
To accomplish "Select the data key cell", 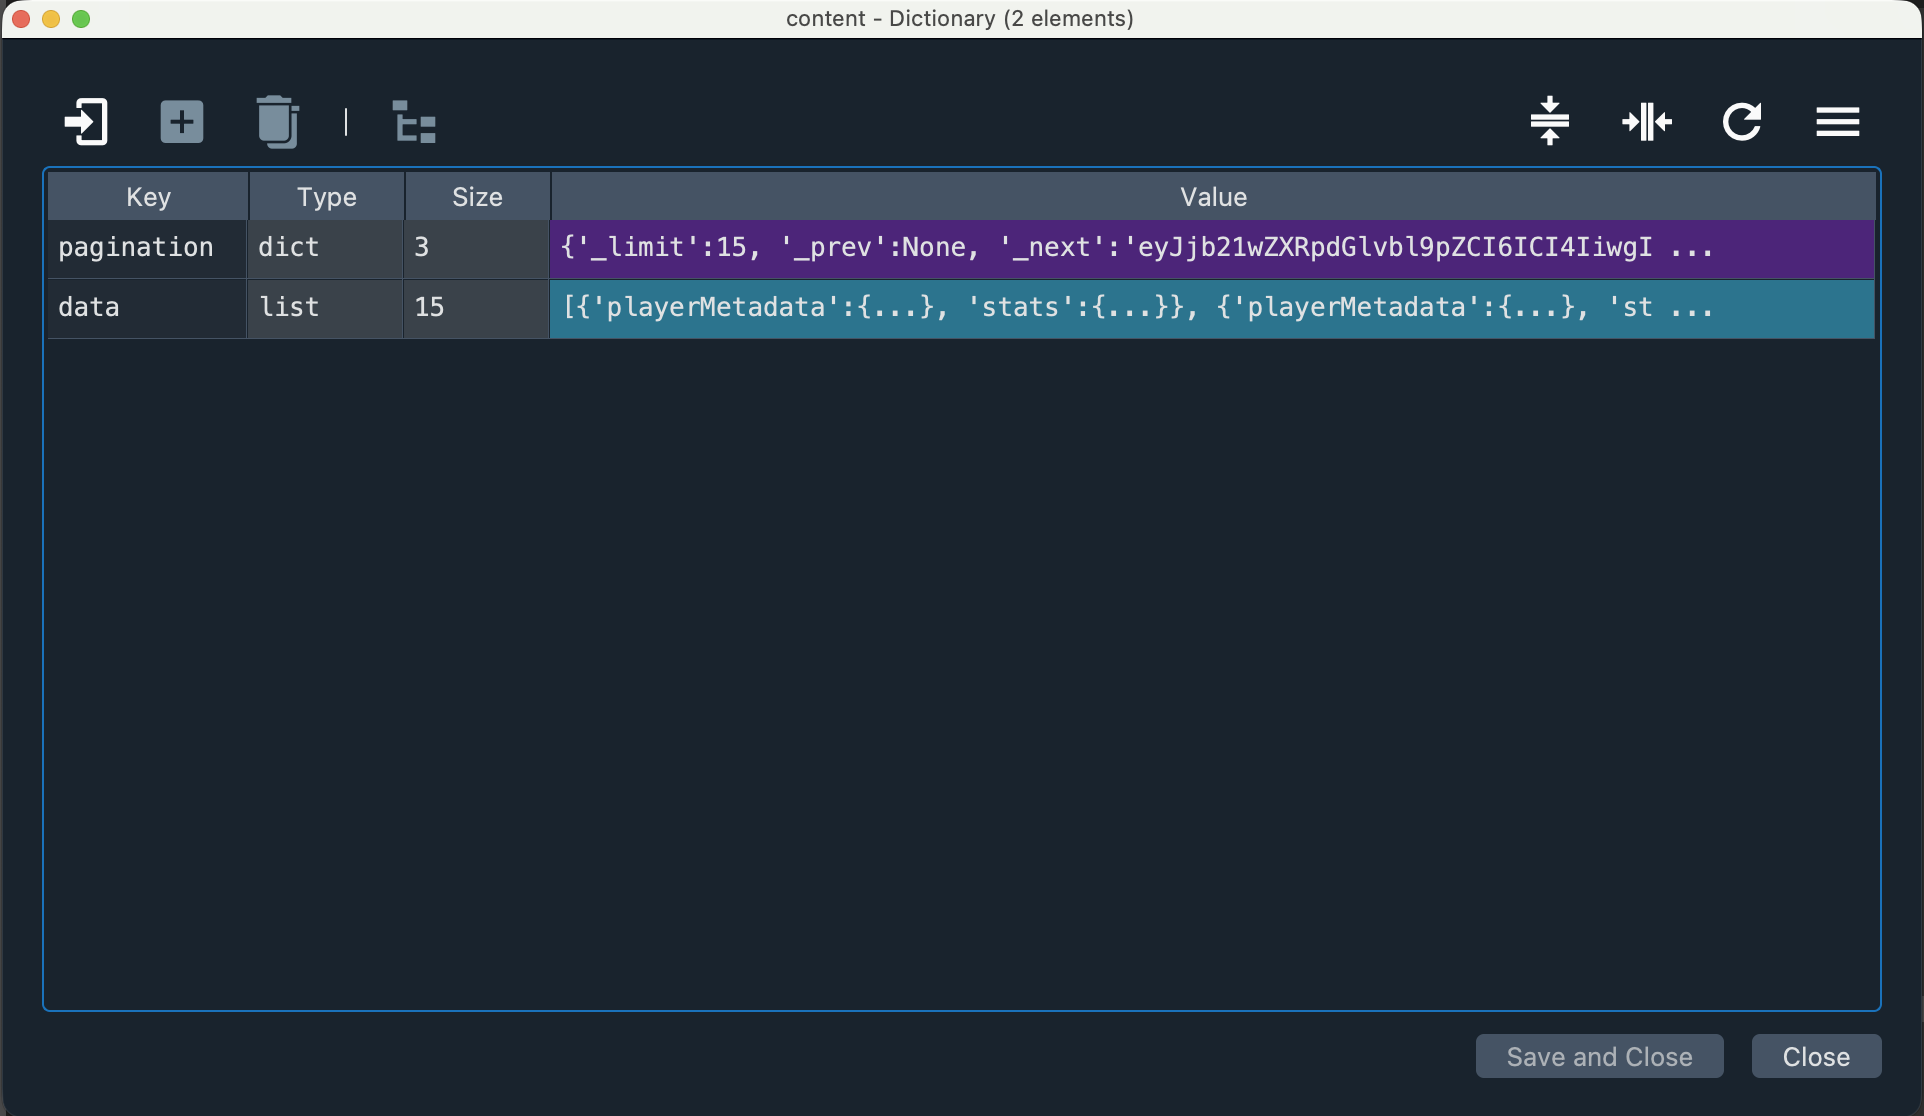I will [x=147, y=308].
